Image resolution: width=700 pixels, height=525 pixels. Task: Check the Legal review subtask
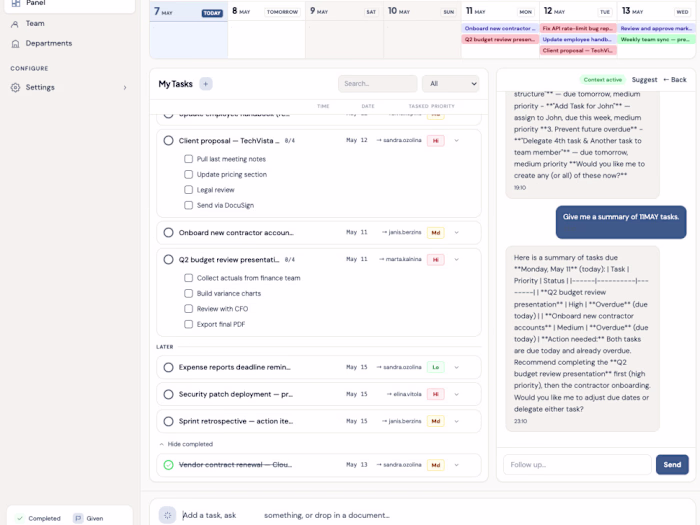(x=188, y=190)
